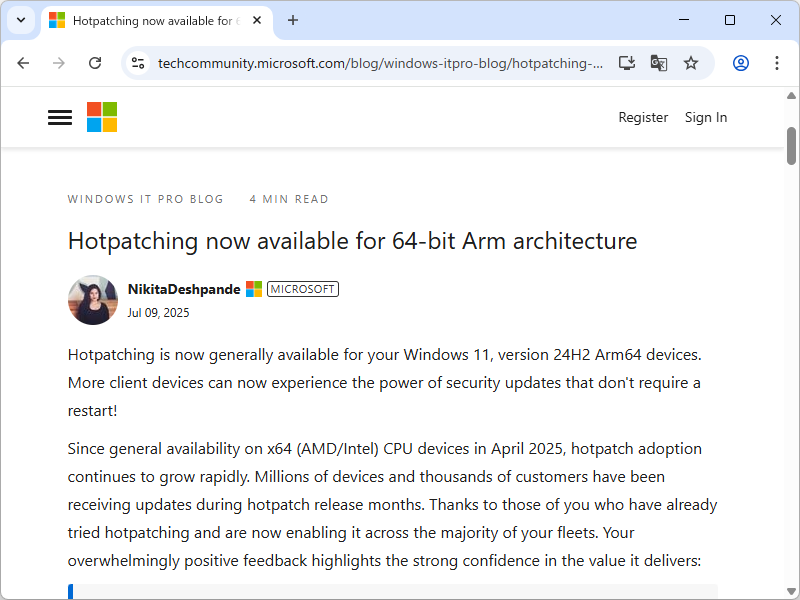
Task: Click the back navigation arrow
Action: [23, 62]
